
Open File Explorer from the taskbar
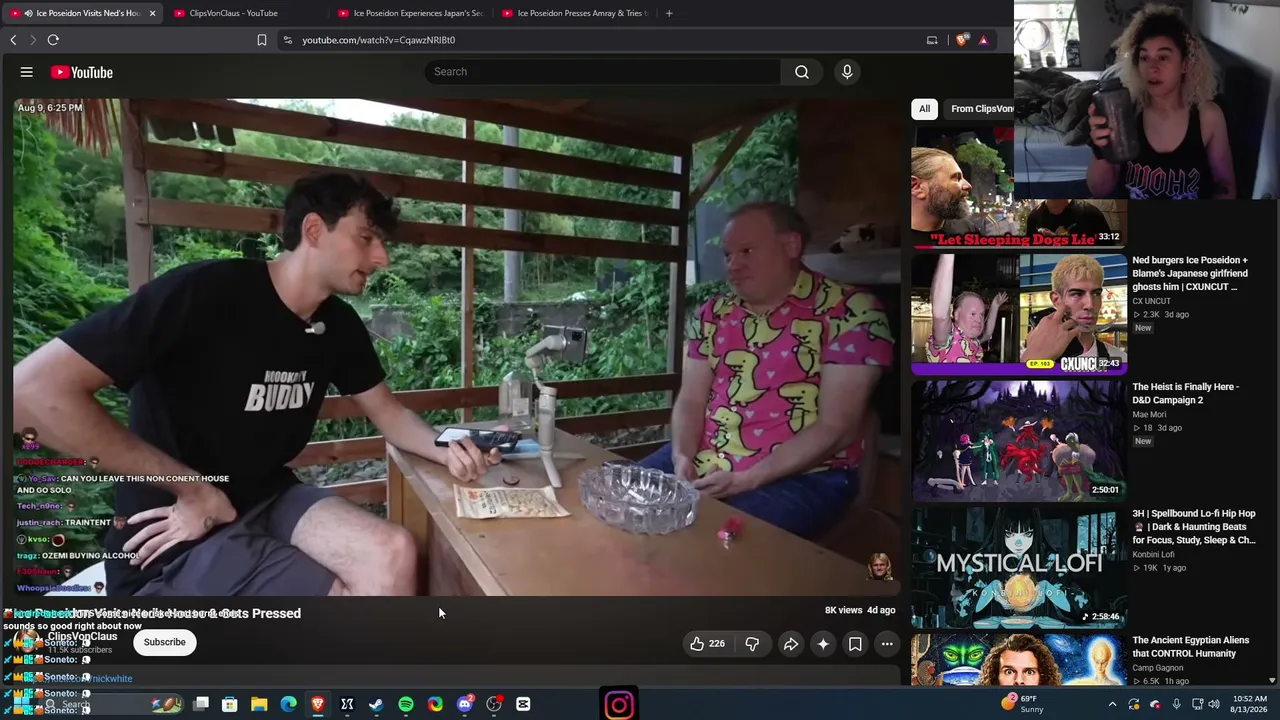click(259, 705)
